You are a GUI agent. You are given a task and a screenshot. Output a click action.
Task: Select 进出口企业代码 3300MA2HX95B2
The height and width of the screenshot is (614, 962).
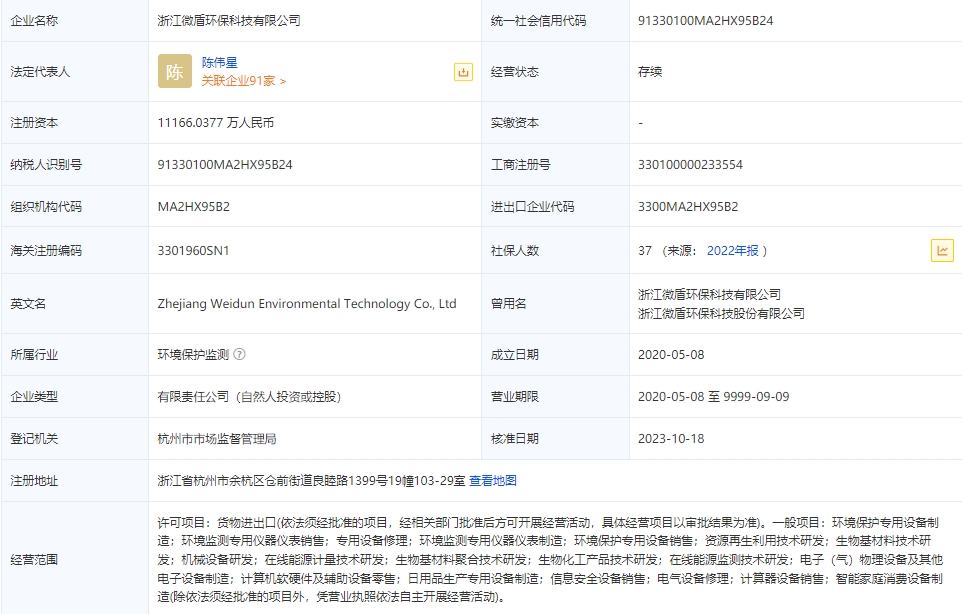point(687,207)
